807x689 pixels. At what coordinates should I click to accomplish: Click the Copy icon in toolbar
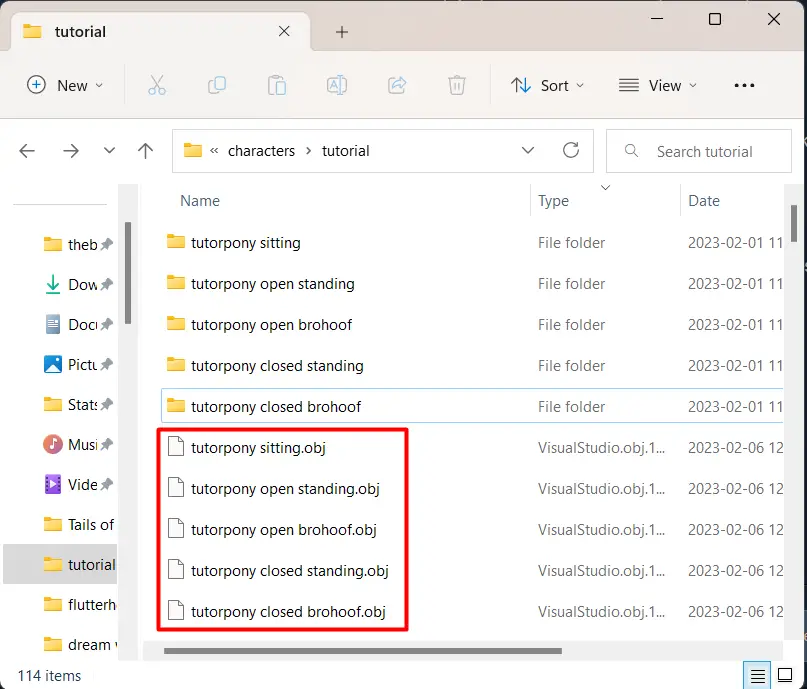tap(217, 85)
